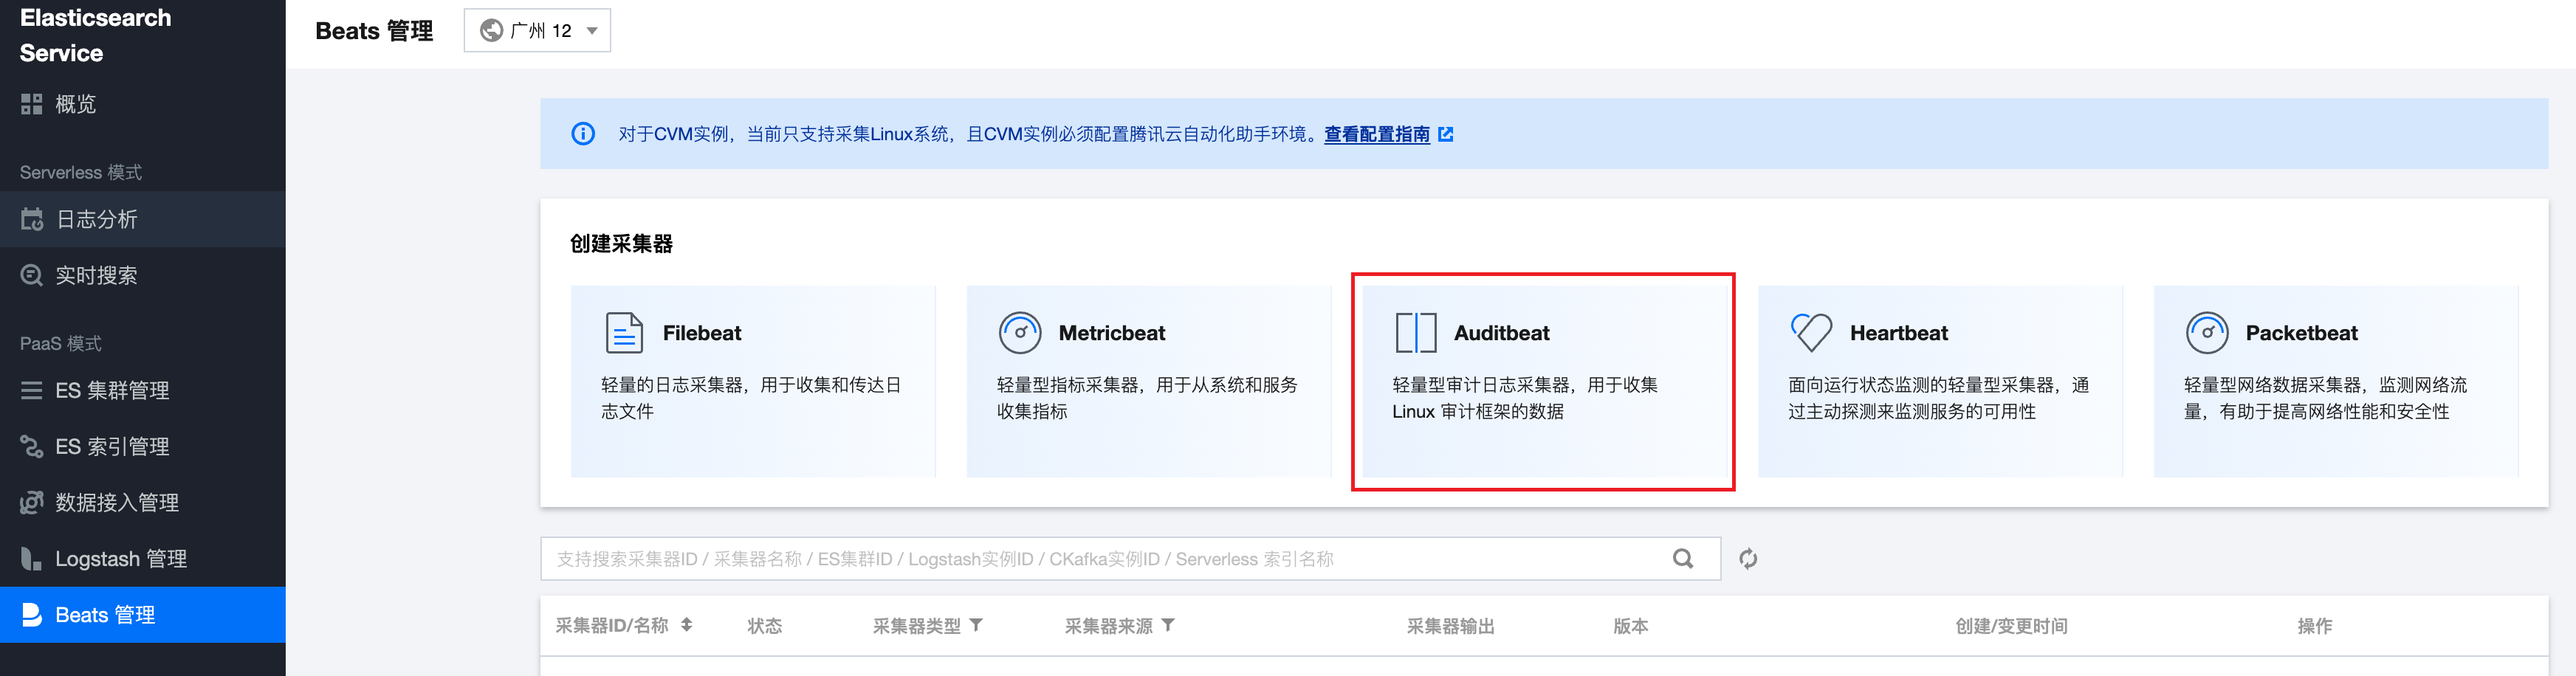Open the 广州 12 region dropdown
This screenshot has height=676, width=2576.
pyautogui.click(x=537, y=30)
